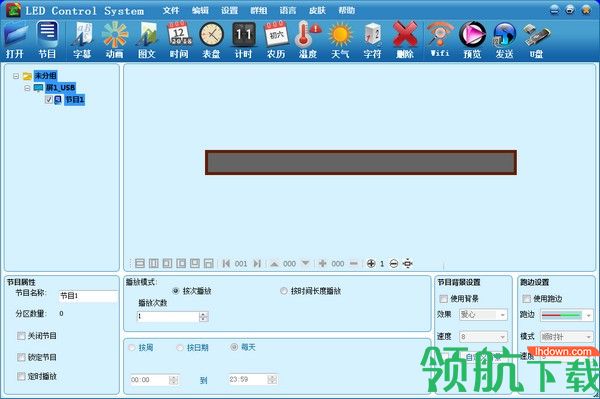This screenshot has width=600, height=399.
Task: Add a new 节目 program
Action: tap(47, 41)
